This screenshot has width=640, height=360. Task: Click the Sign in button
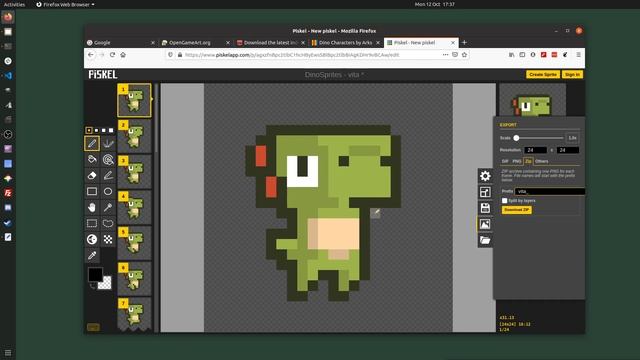[572, 75]
